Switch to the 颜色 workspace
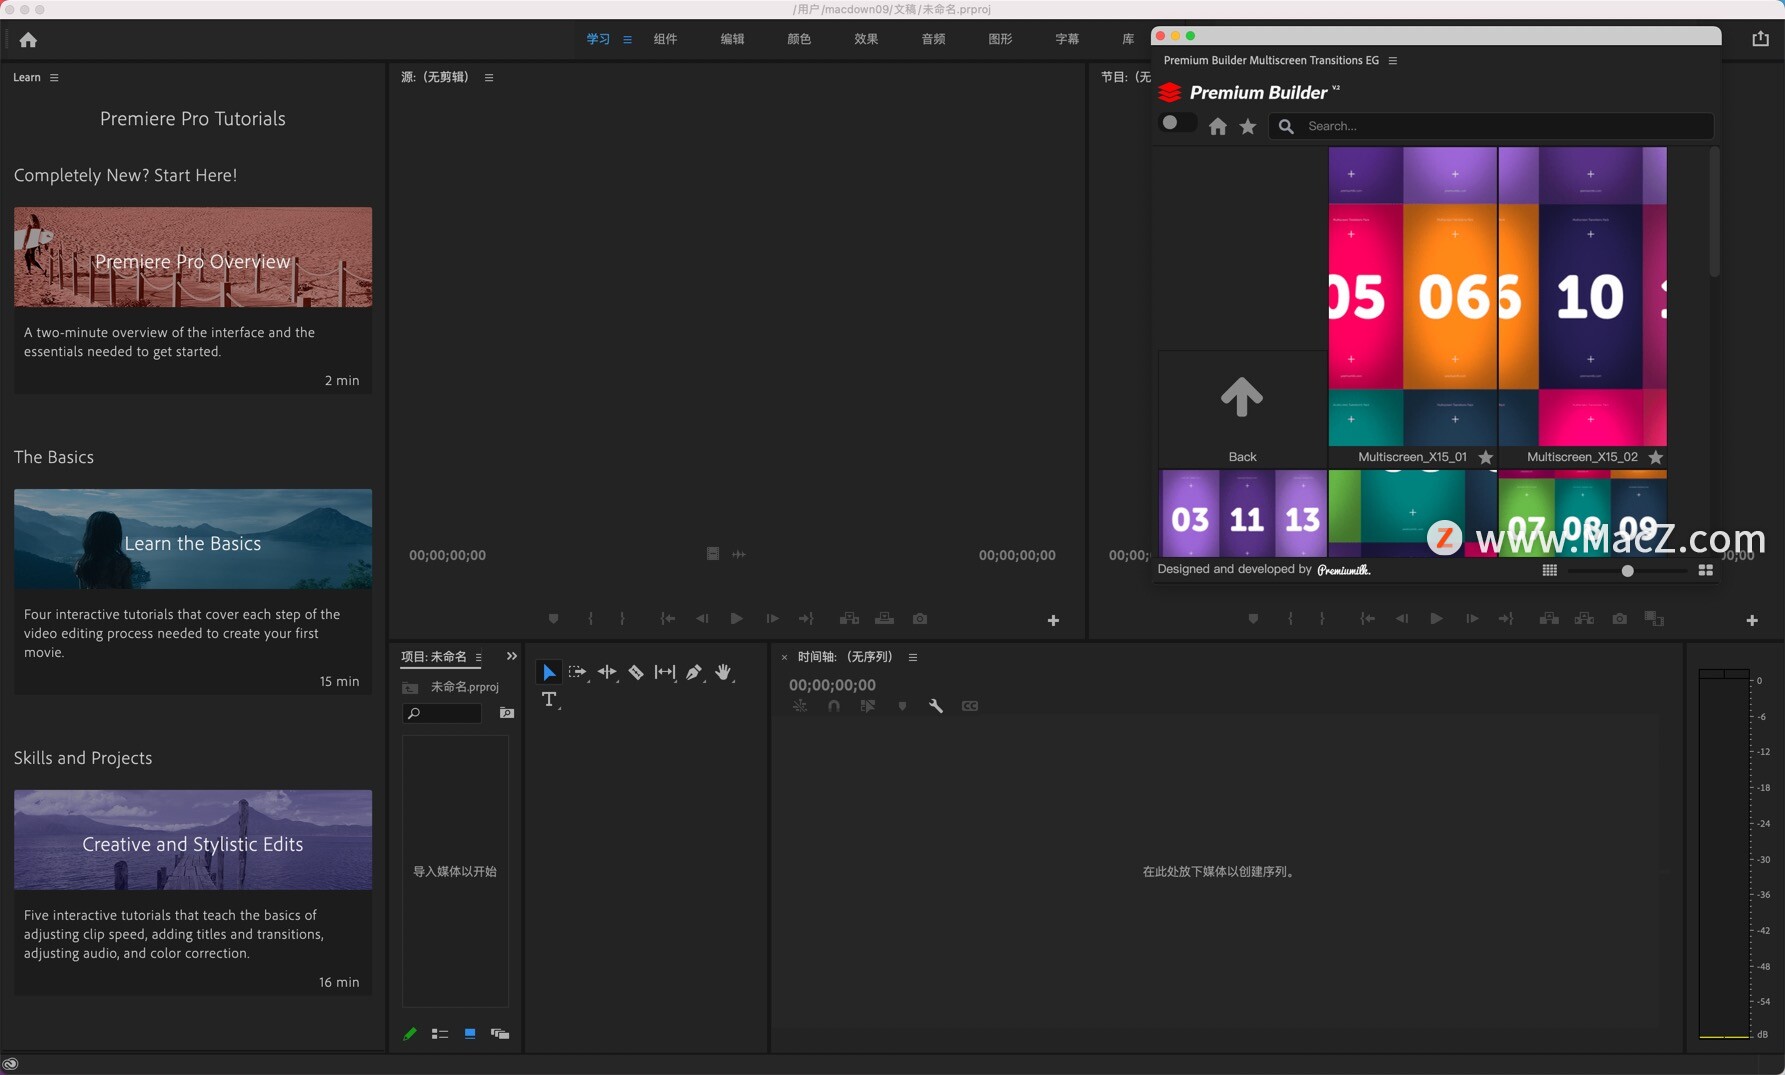The width and height of the screenshot is (1785, 1075). coord(799,39)
